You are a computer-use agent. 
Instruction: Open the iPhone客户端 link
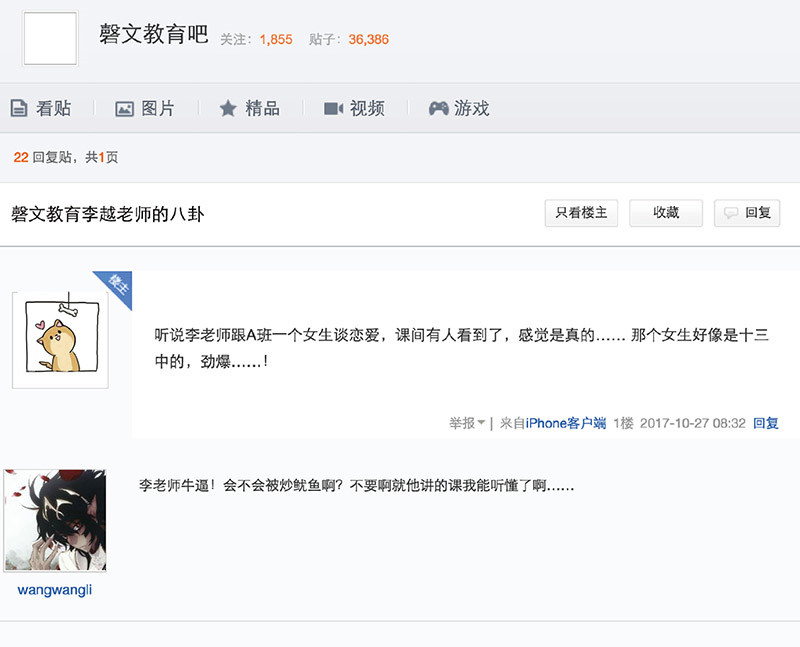pos(566,423)
